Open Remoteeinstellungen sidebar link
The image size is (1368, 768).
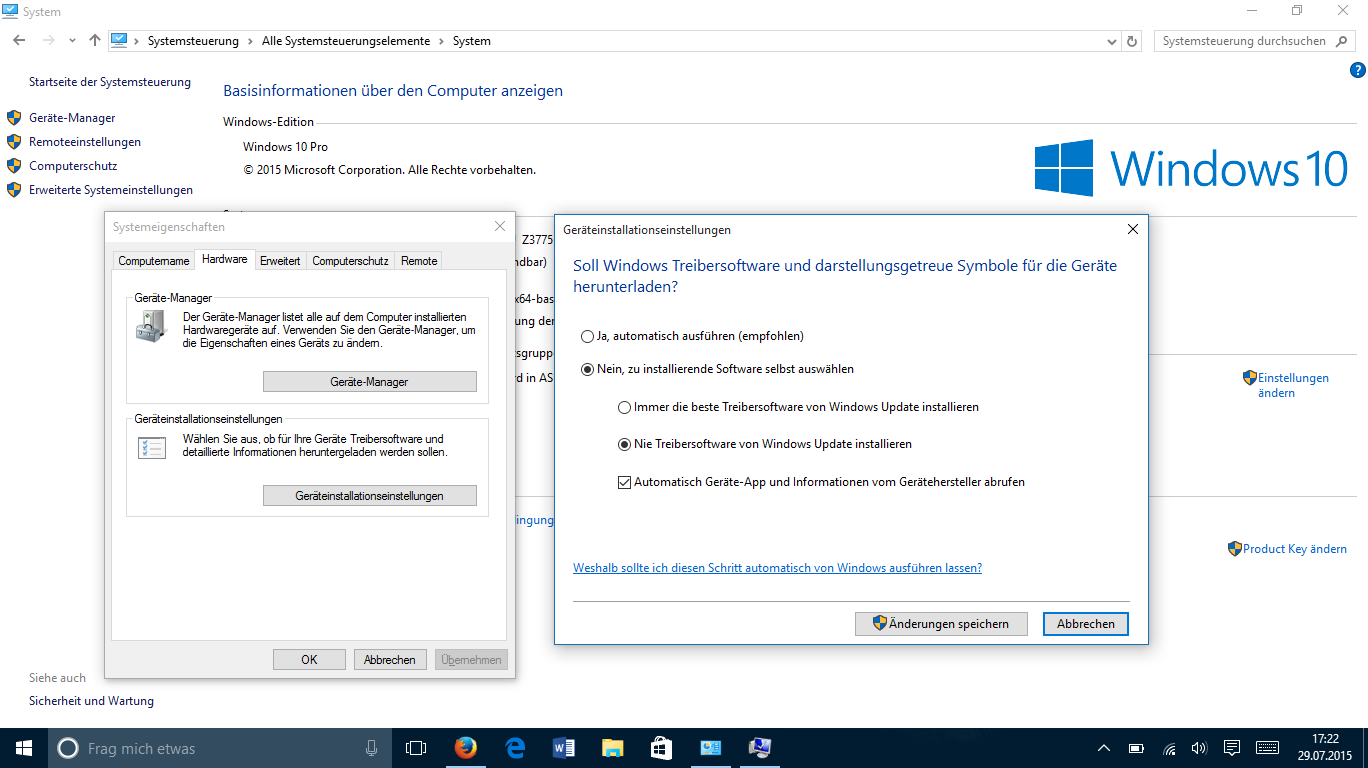point(85,142)
